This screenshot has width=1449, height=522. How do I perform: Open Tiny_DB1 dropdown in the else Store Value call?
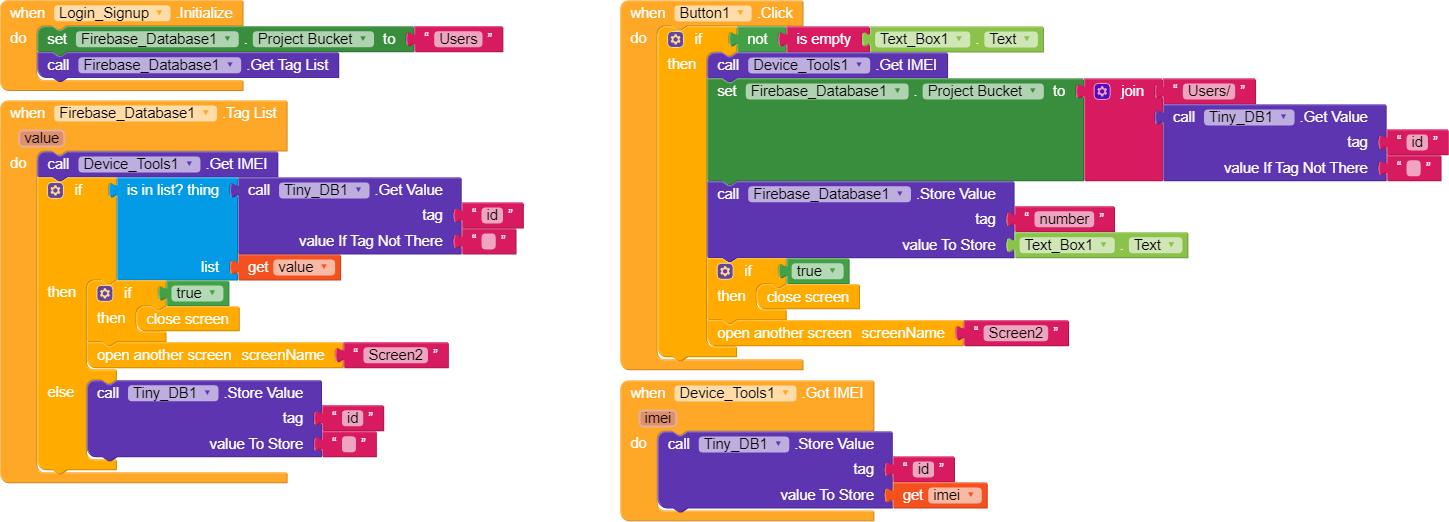point(172,393)
